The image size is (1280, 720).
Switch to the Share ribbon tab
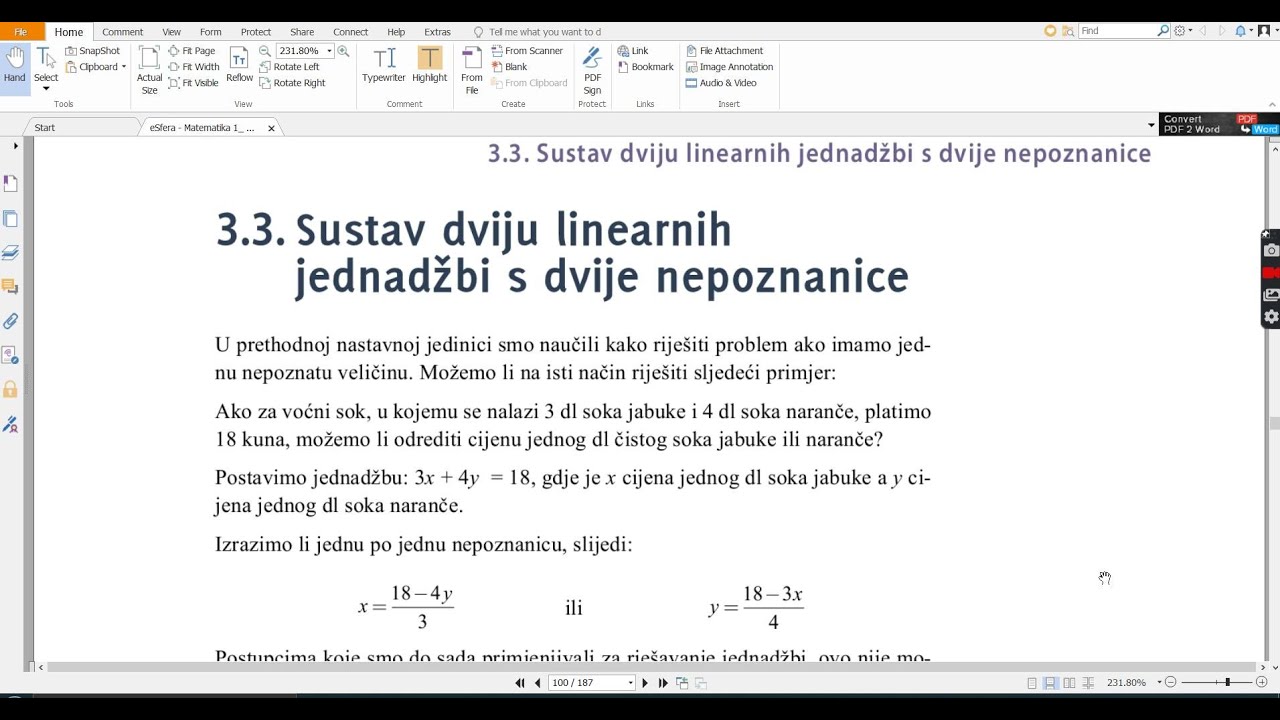[302, 32]
